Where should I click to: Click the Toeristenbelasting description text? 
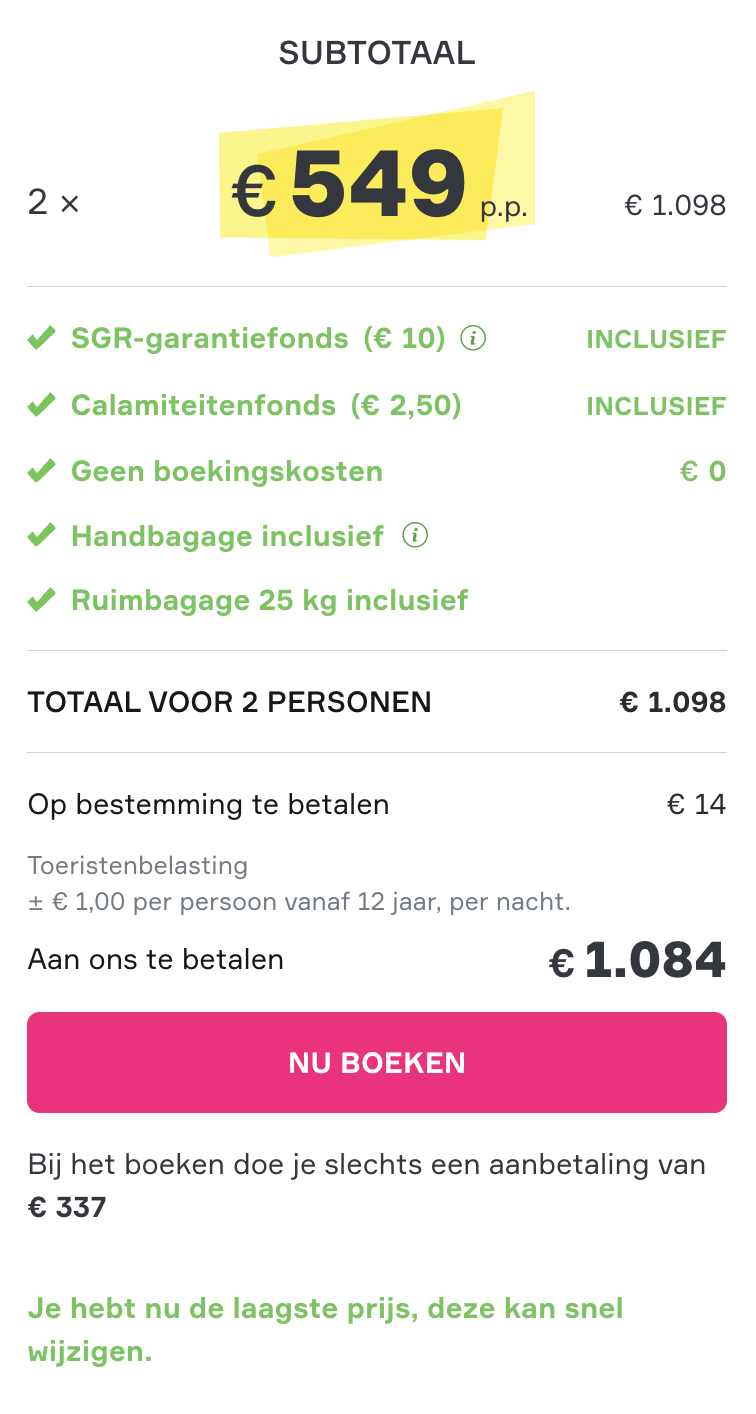298,884
